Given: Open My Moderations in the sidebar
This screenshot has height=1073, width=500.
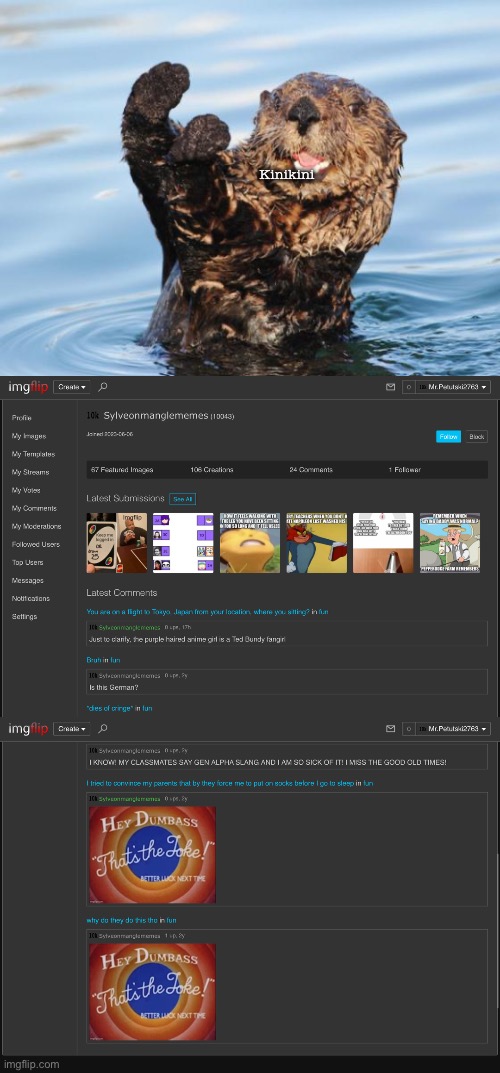Looking at the screenshot, I should pyautogui.click(x=36, y=526).
